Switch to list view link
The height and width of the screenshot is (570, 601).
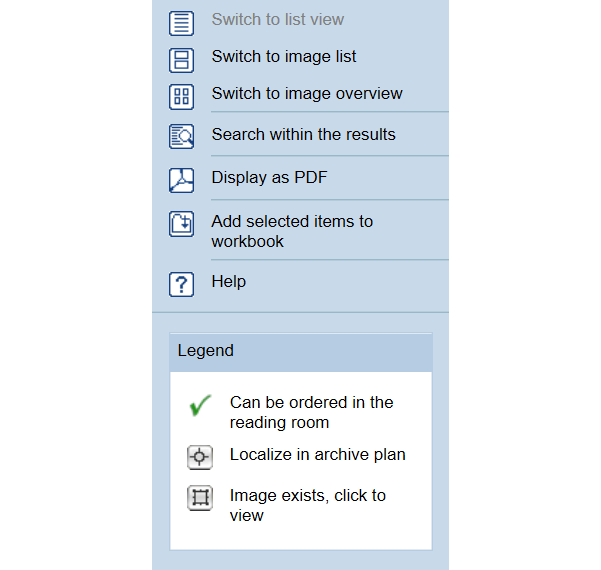pos(278,19)
